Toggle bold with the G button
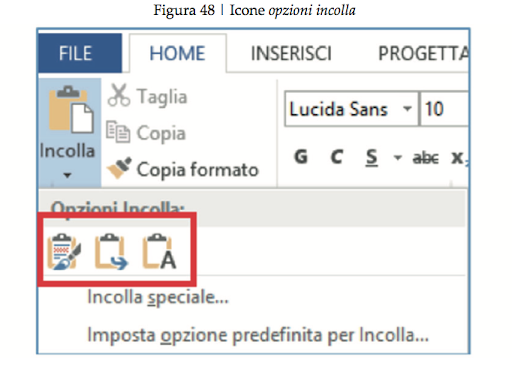 coord(301,157)
